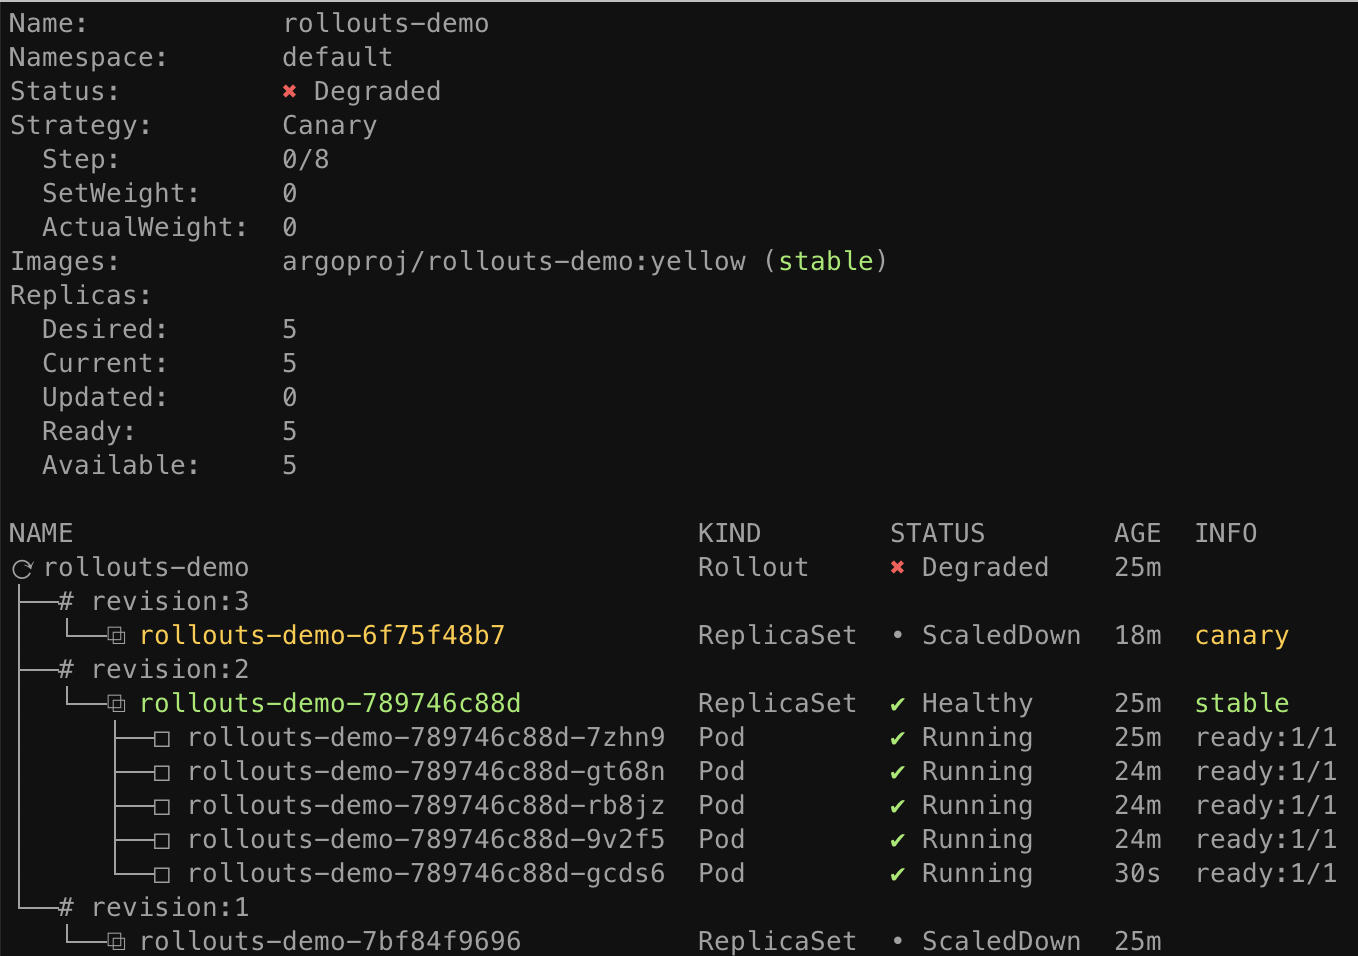Click the STATUS column header

[937, 533]
